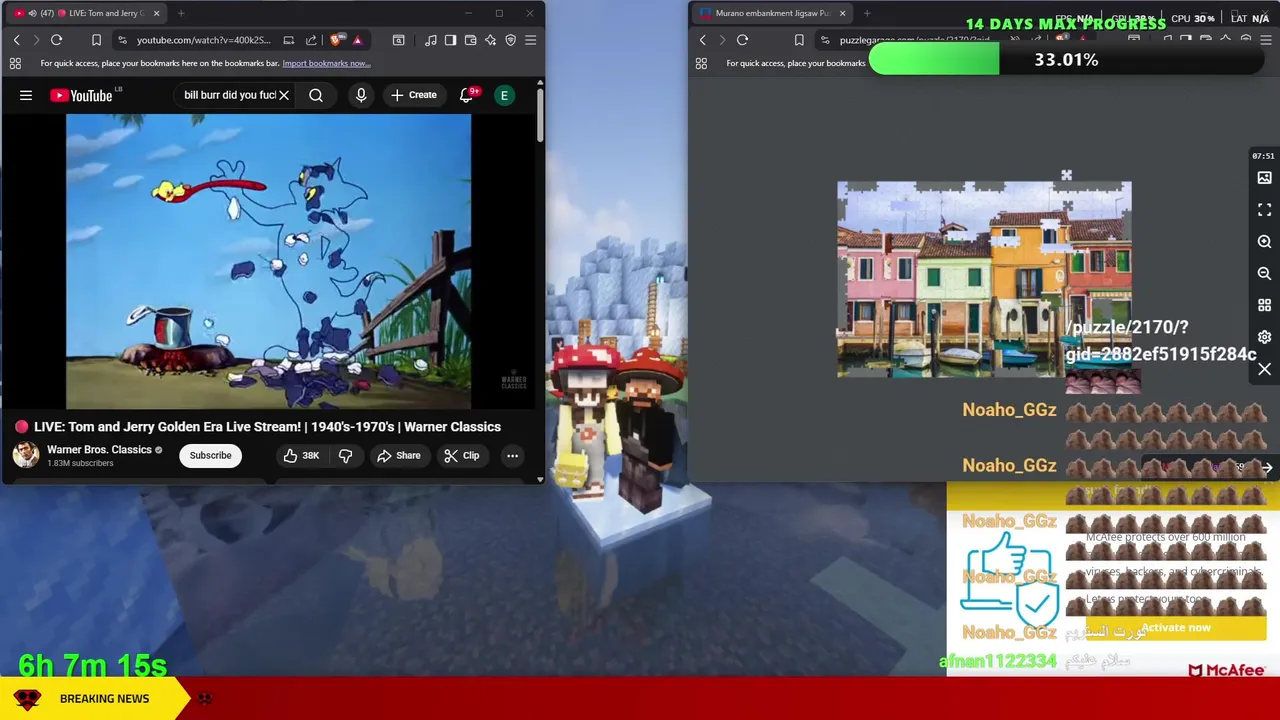The height and width of the screenshot is (720, 1280).
Task: Open bookmarks apps grid in puzzle window
Action: click(x=701, y=63)
